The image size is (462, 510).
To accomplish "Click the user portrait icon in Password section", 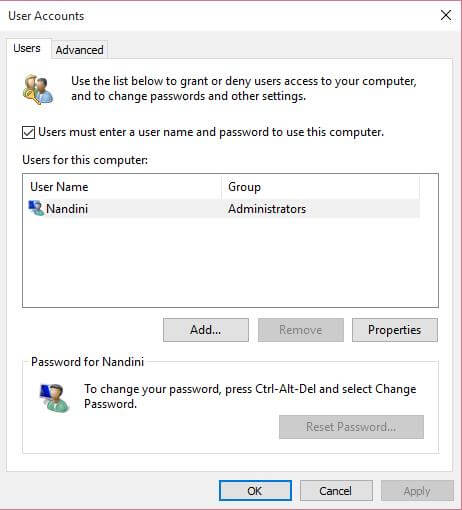I will click(x=54, y=398).
